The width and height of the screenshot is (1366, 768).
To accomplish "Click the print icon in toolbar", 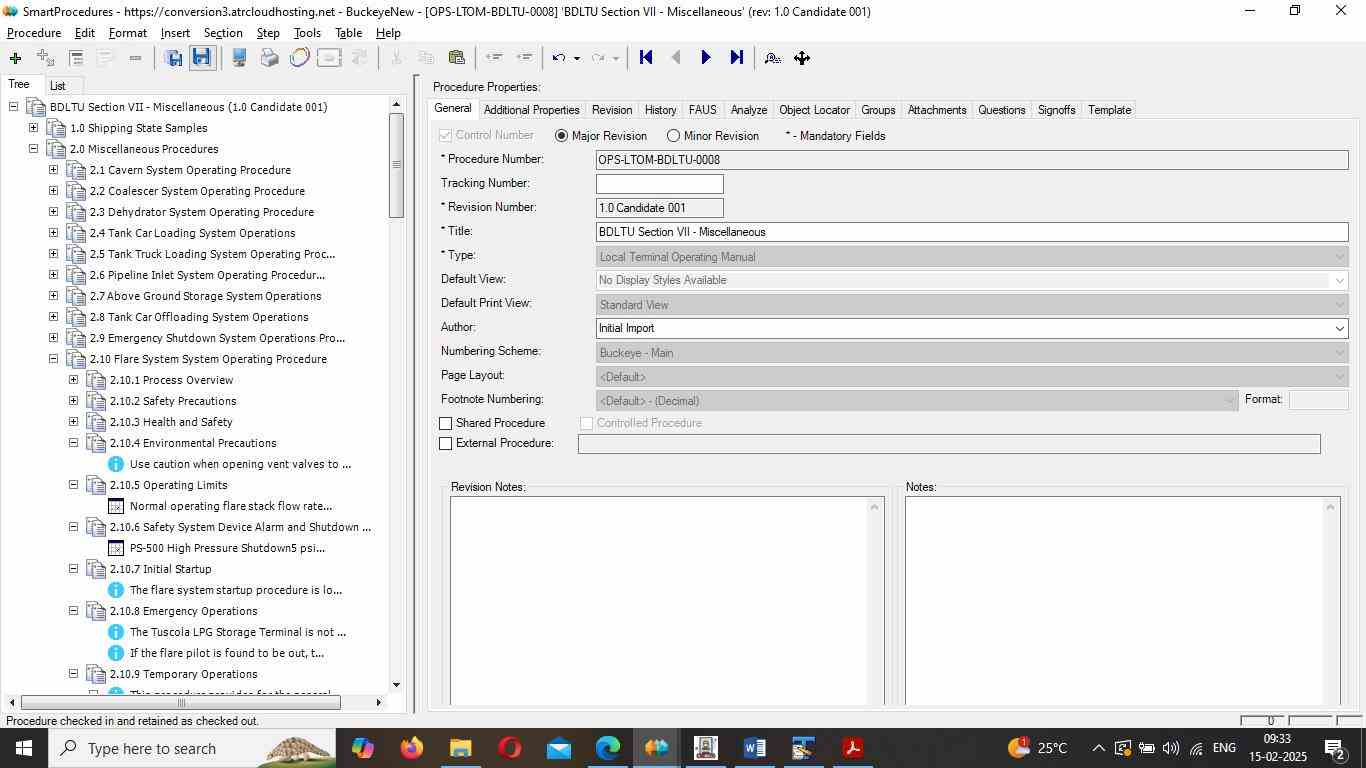I will tap(269, 58).
